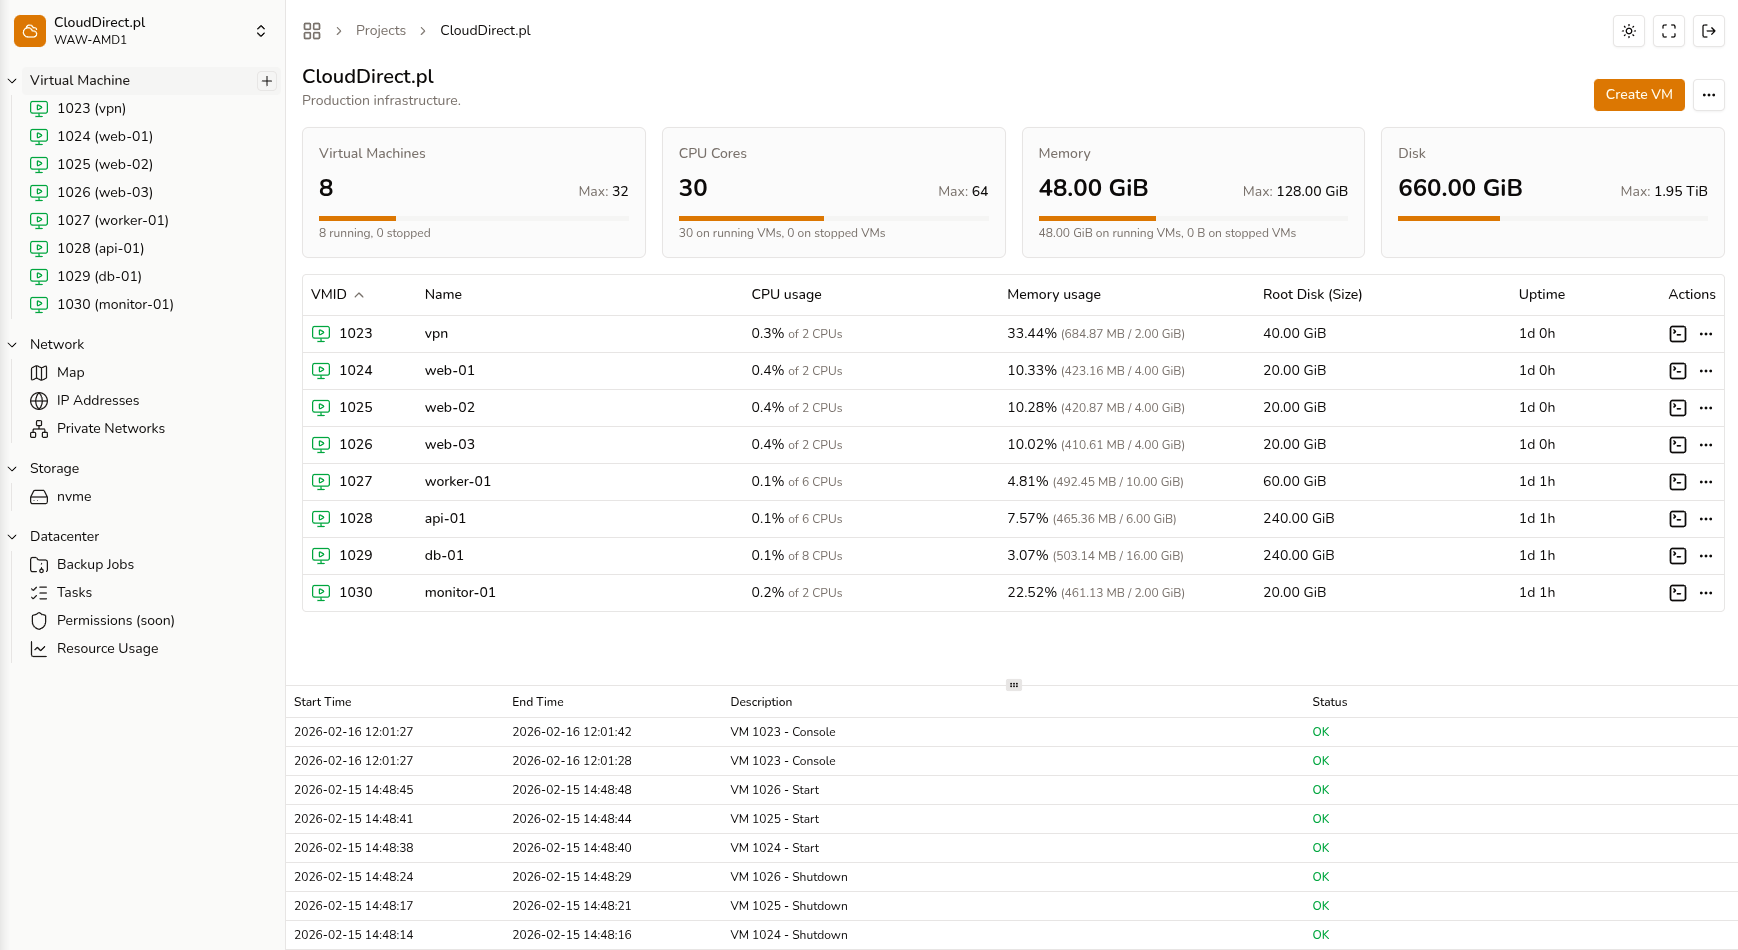Collapse the Virtual Machine section

11,80
